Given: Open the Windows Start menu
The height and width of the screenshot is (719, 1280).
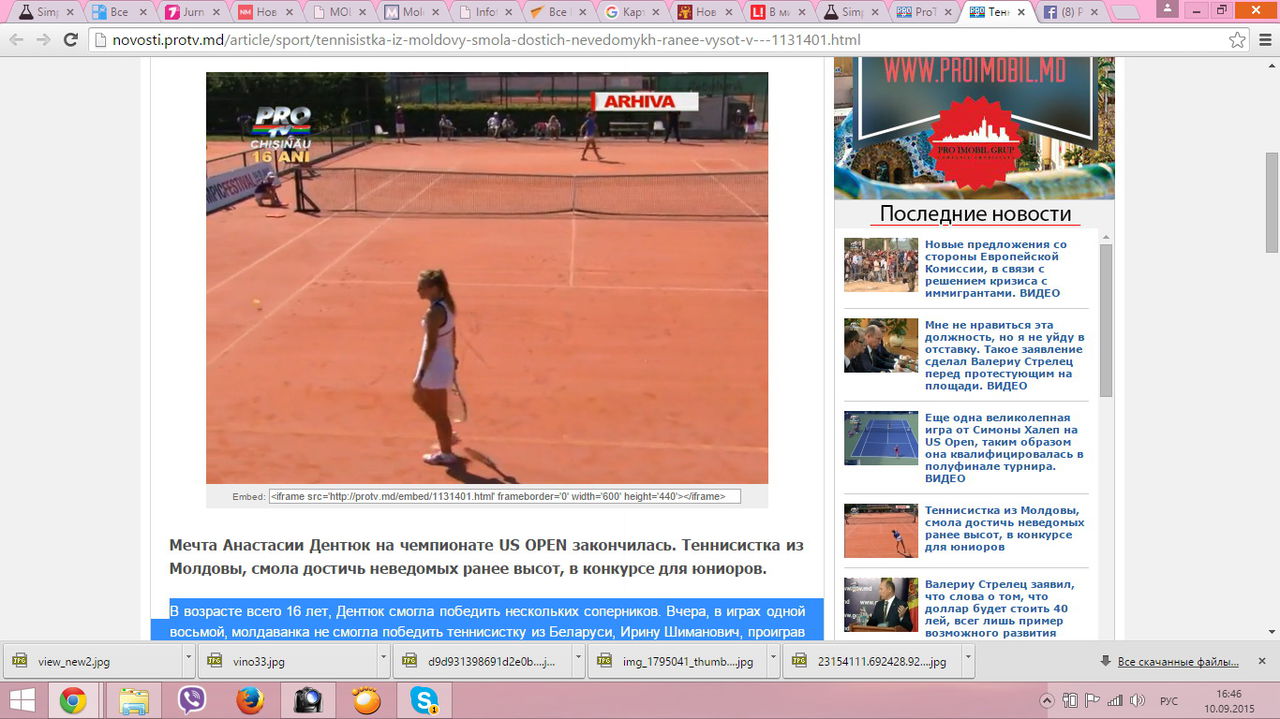Looking at the screenshot, I should point(22,701).
